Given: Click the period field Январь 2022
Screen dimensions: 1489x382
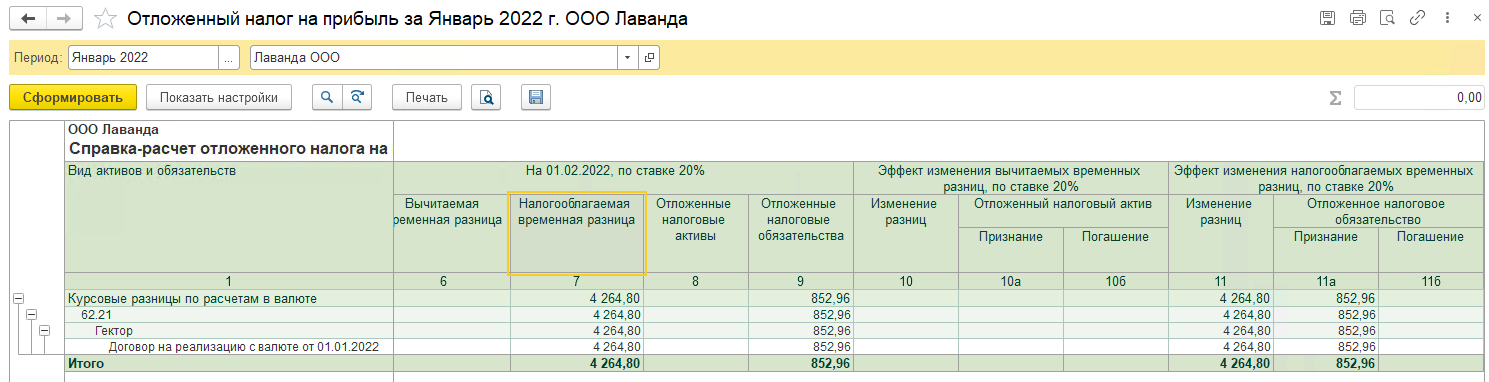Looking at the screenshot, I should coord(143,58).
